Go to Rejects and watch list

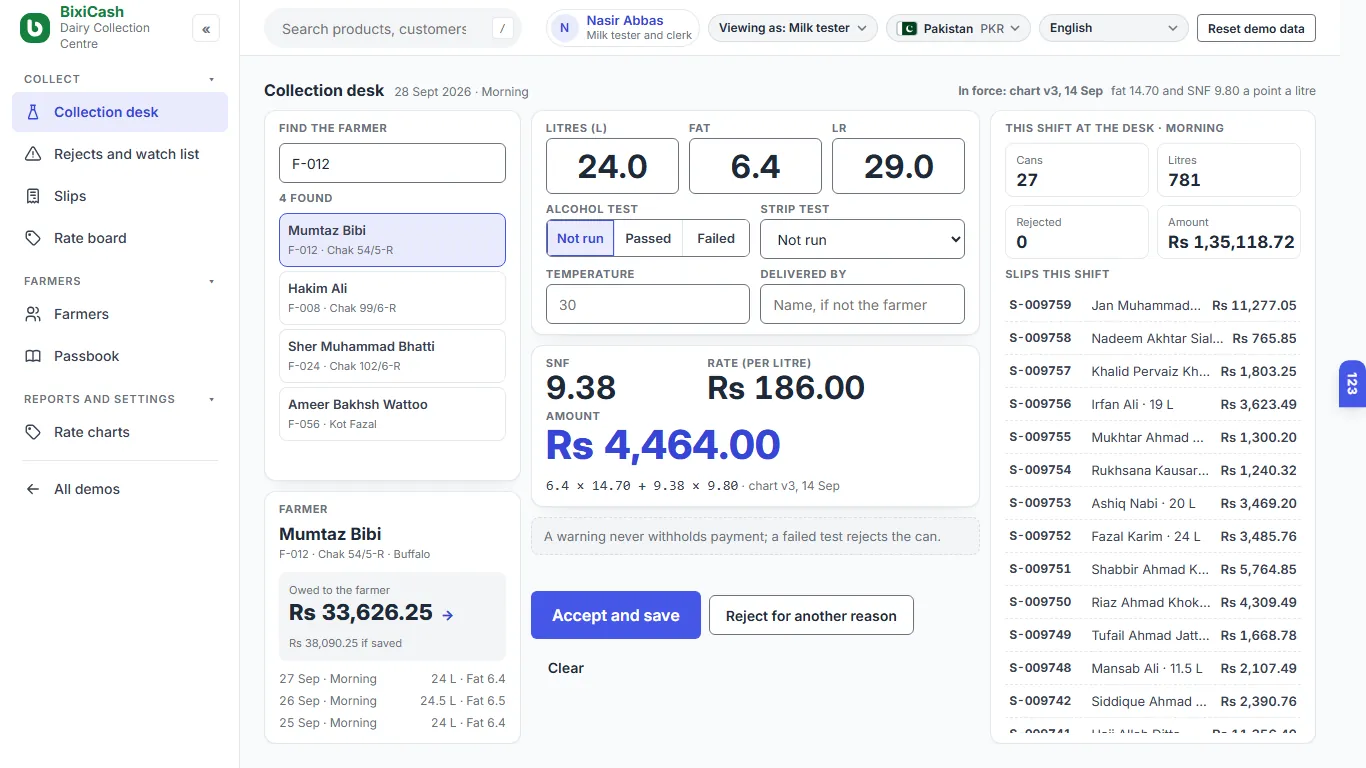[x=120, y=154]
